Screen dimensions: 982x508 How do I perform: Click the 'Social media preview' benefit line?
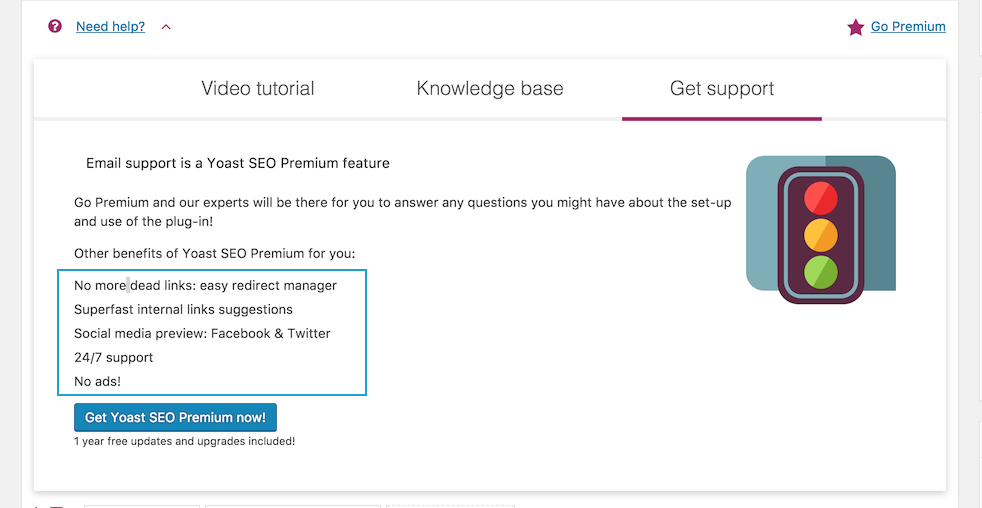click(x=202, y=334)
